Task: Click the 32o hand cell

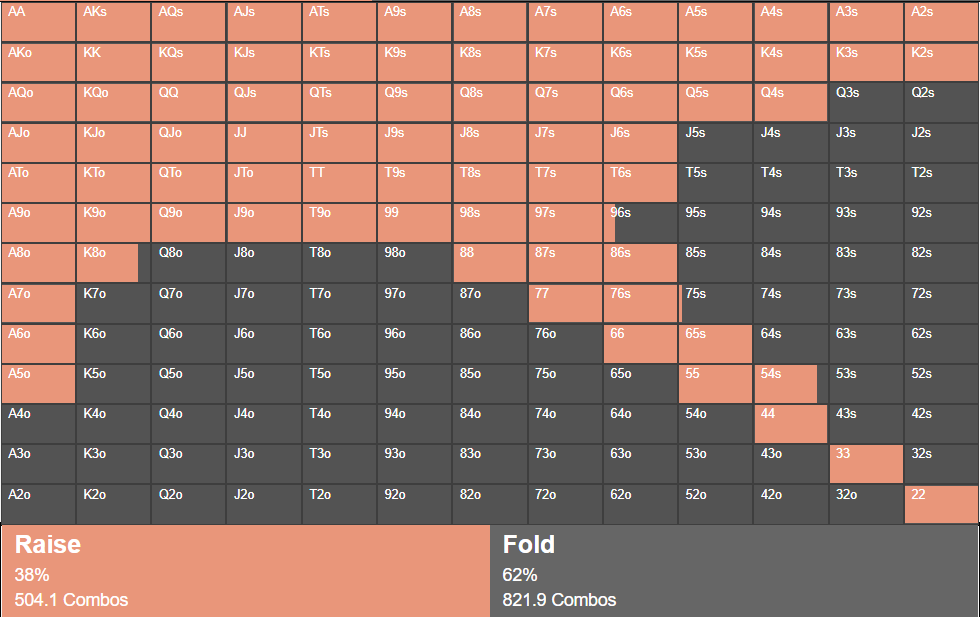Action: 866,504
